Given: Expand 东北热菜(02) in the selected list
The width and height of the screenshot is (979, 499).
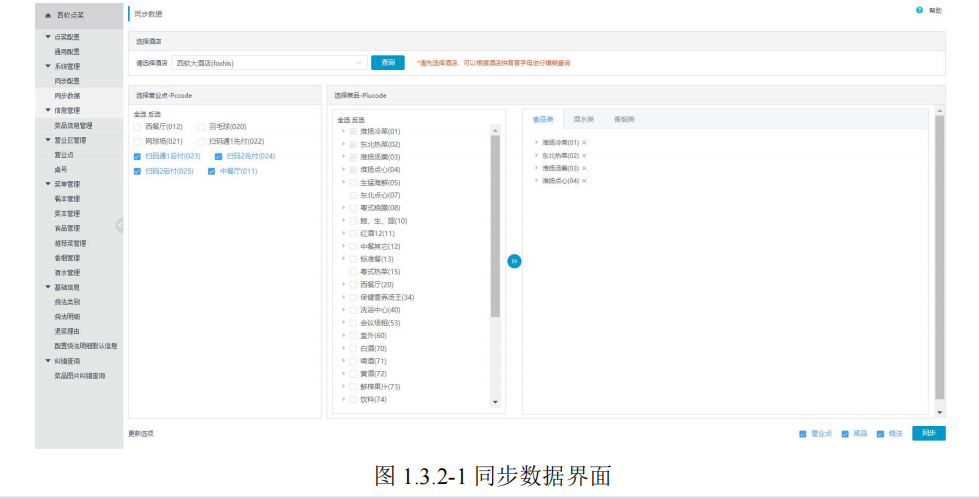Looking at the screenshot, I should tap(536, 156).
